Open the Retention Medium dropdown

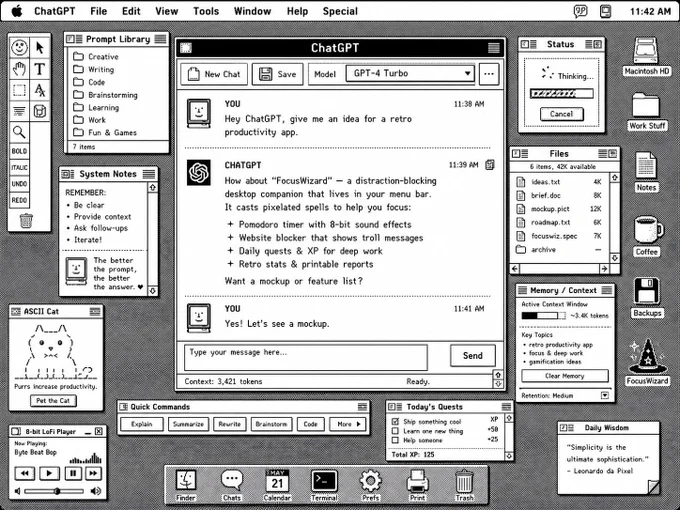[605, 395]
